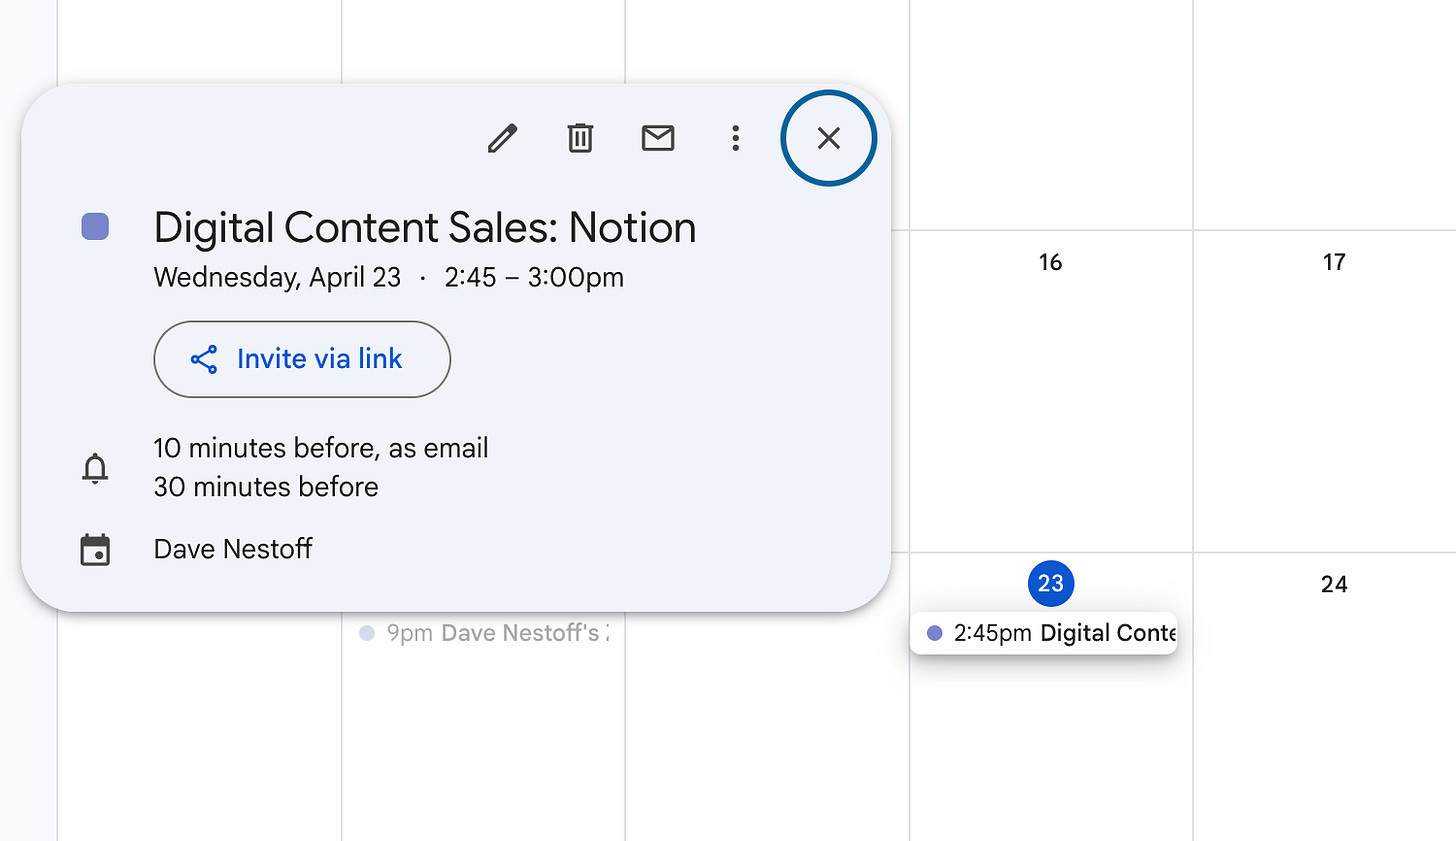Close the event details popup
Image resolution: width=1456 pixels, height=841 pixels.
tap(828, 138)
